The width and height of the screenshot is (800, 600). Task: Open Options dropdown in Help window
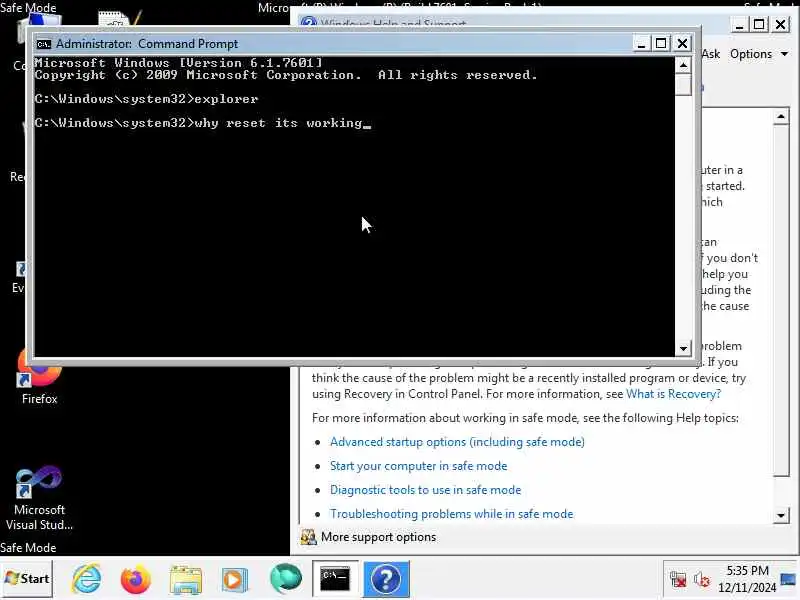pyautogui.click(x=759, y=54)
